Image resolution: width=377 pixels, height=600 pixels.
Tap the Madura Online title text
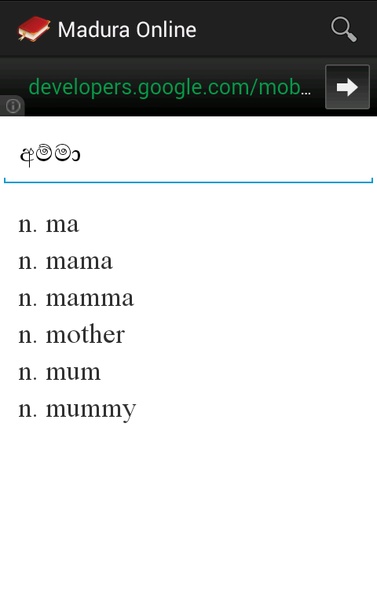coord(127,30)
